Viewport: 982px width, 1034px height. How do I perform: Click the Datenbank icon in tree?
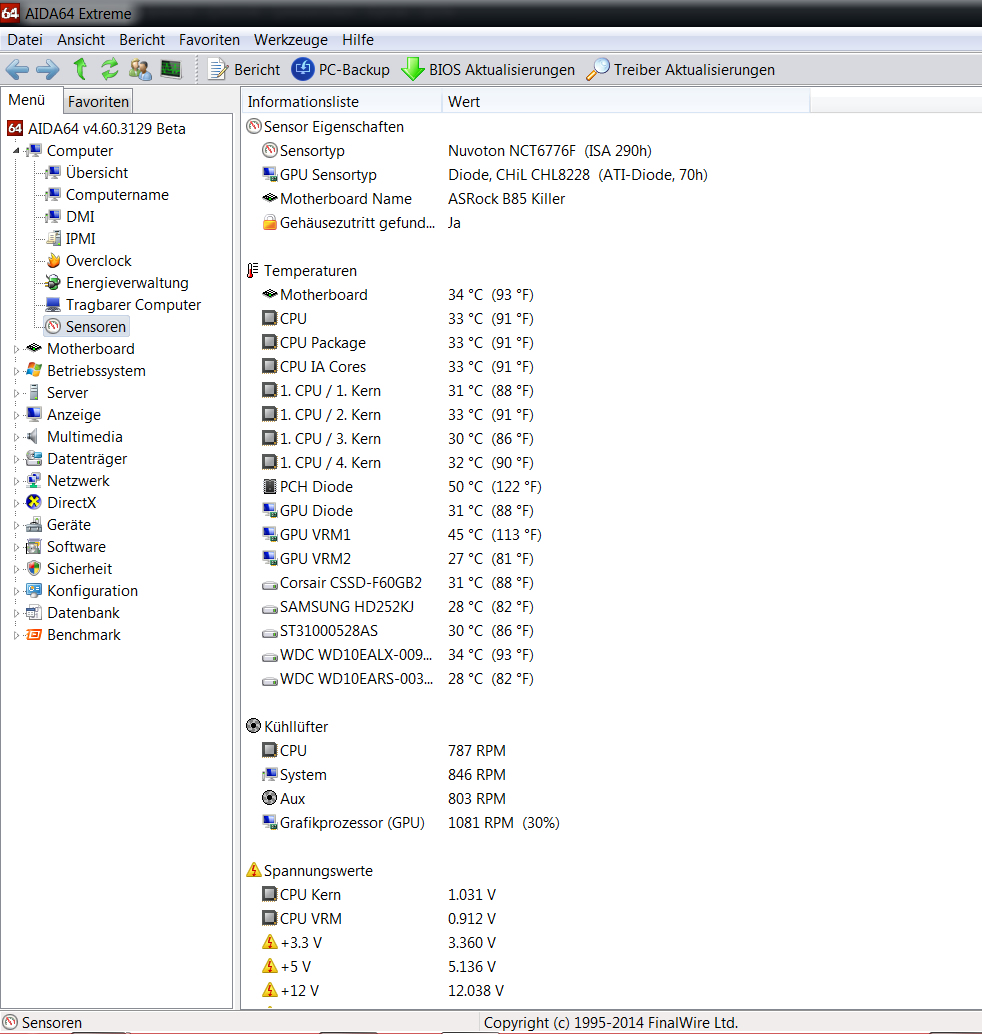click(x=34, y=613)
